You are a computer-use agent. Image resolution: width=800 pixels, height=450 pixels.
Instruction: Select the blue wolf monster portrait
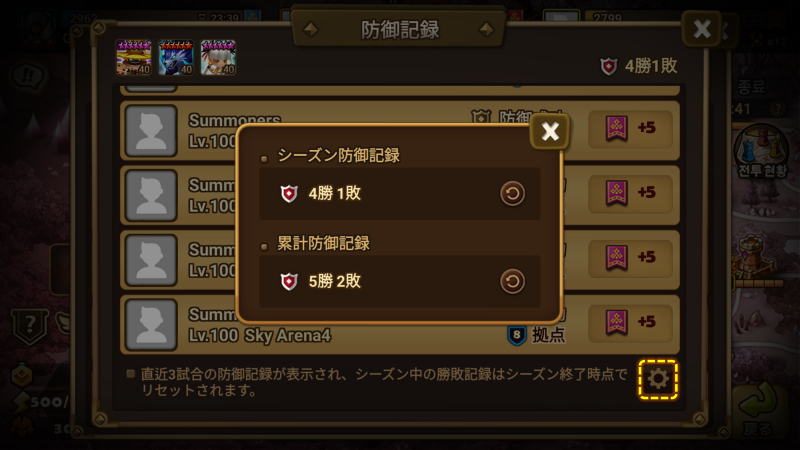(x=176, y=58)
